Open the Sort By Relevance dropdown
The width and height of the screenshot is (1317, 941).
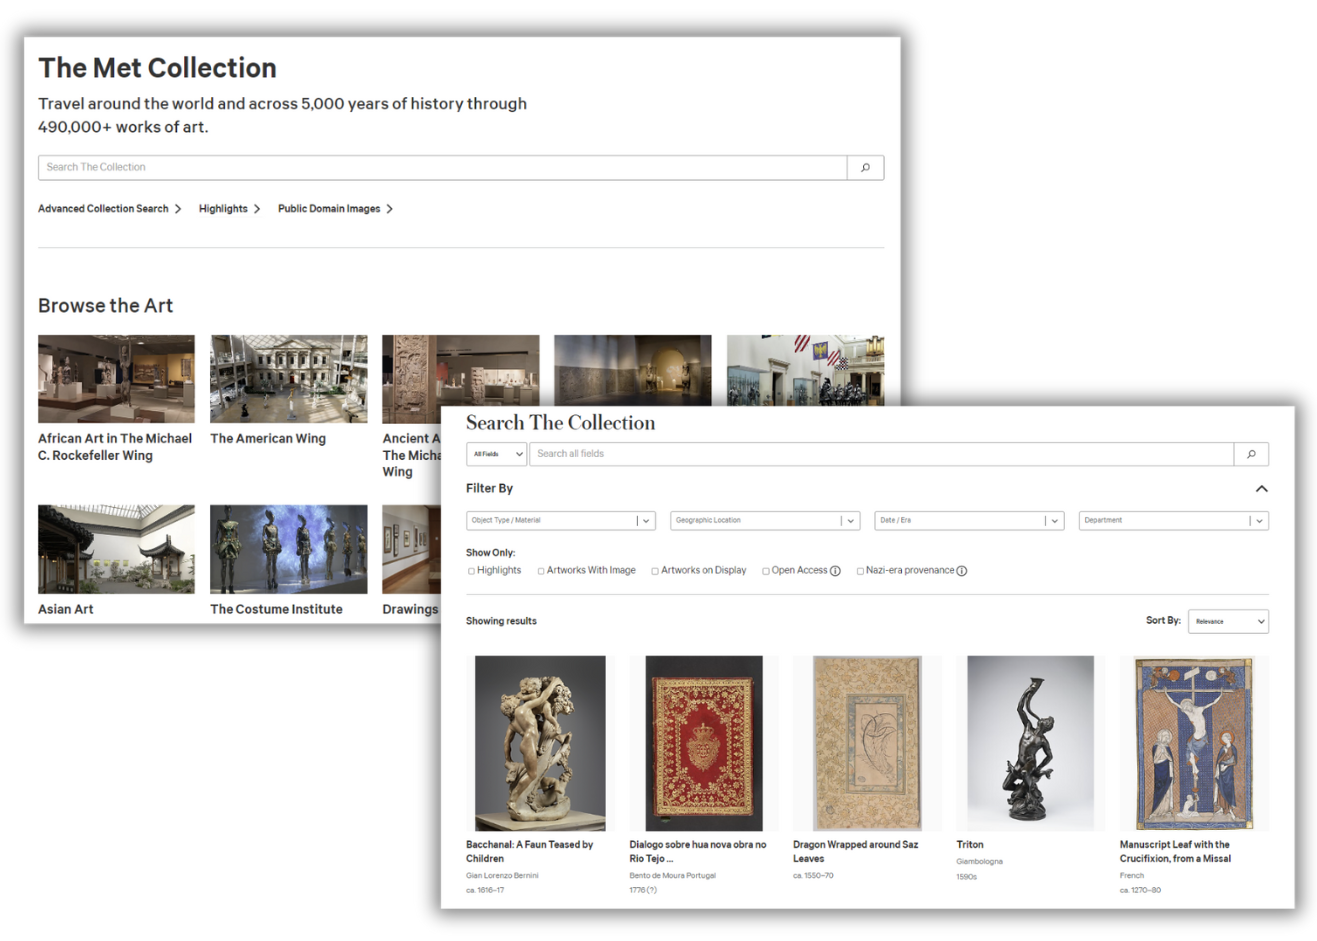click(x=1228, y=621)
